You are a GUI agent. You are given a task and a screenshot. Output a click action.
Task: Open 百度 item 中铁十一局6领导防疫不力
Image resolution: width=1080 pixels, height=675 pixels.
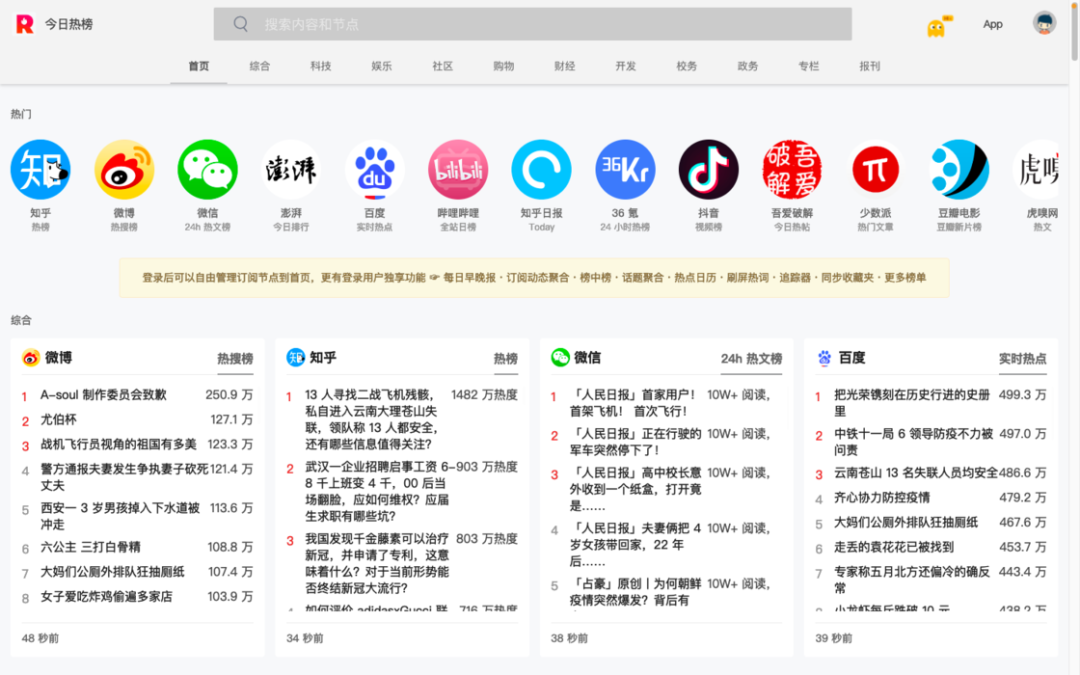(x=913, y=442)
